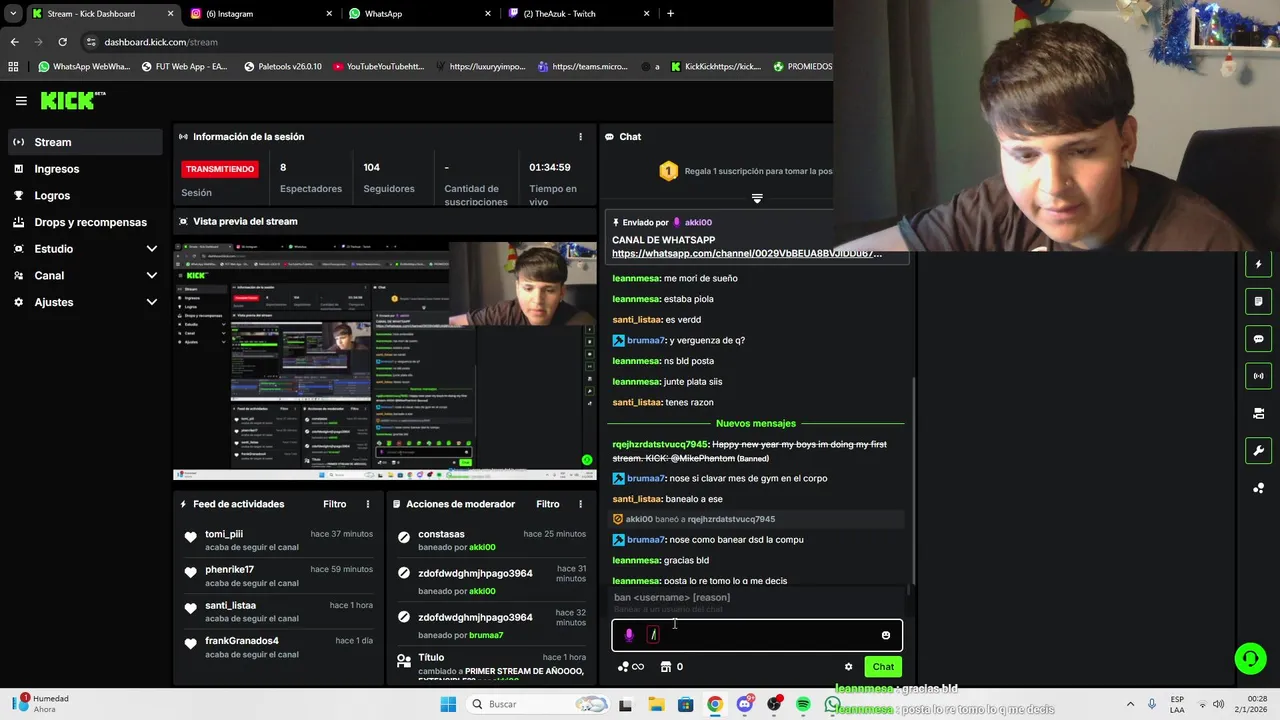This screenshot has height=720, width=1280.
Task: Click the taskbar Buscar search box
Action: 537,704
